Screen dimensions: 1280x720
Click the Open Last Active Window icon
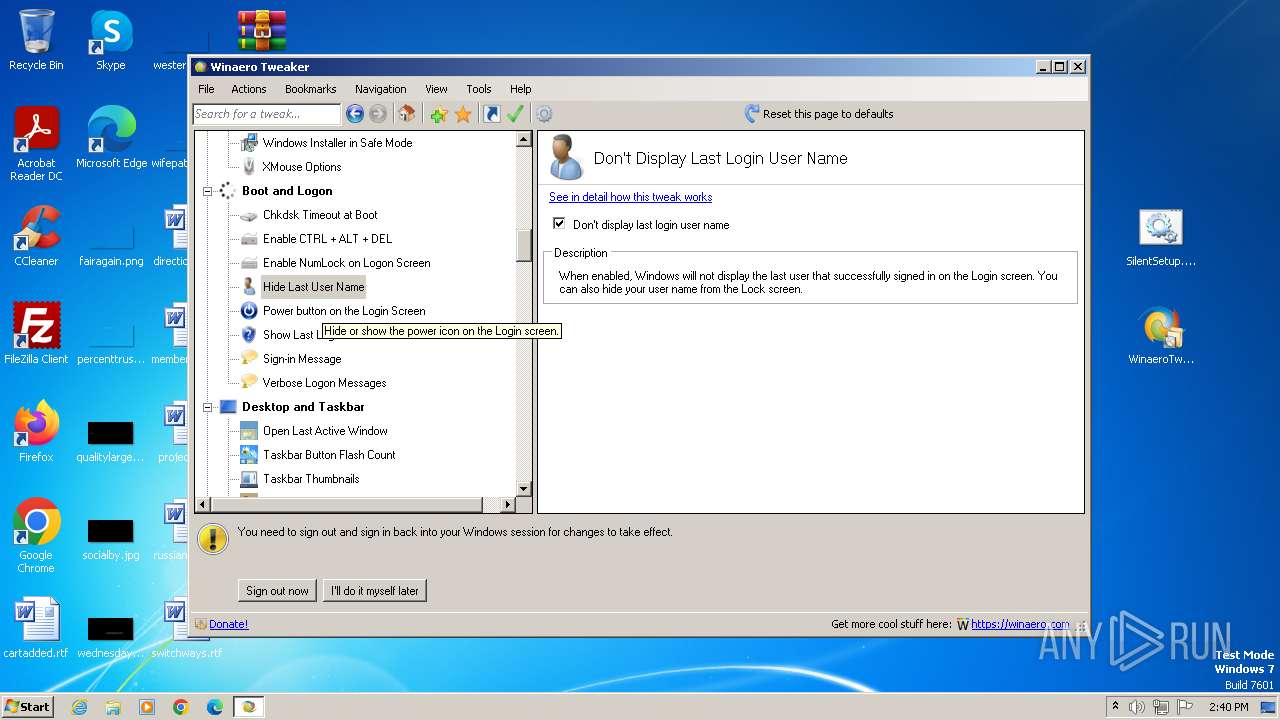pyautogui.click(x=249, y=431)
